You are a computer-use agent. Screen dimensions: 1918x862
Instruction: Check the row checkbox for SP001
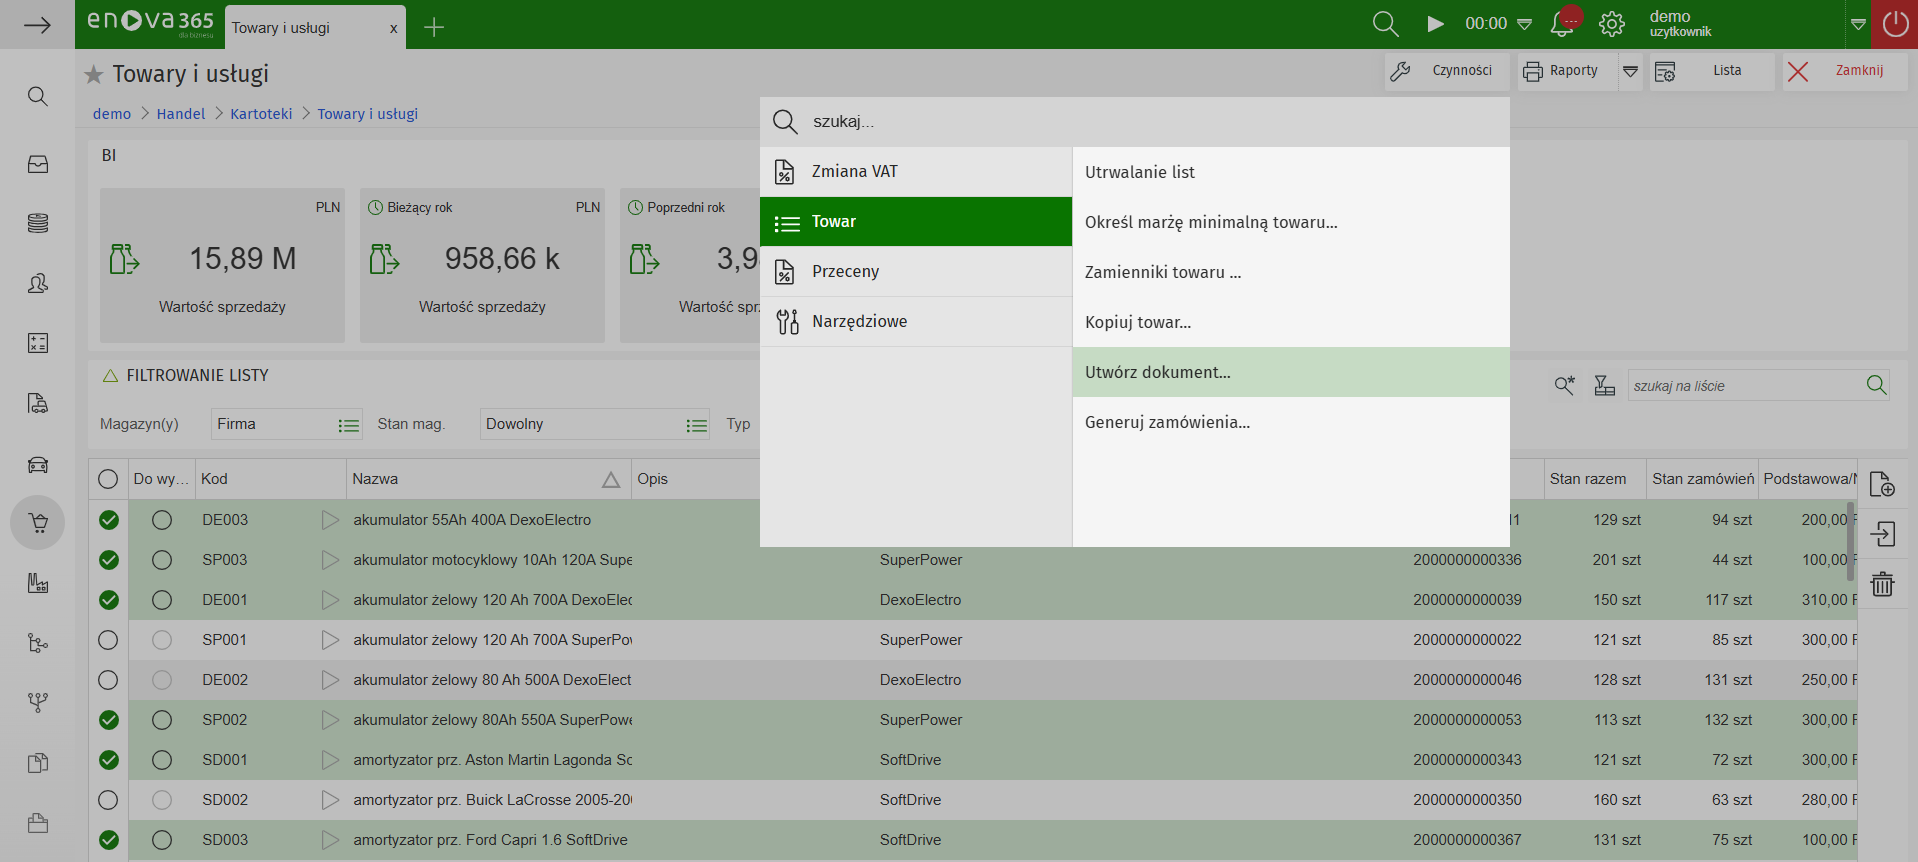pos(109,640)
